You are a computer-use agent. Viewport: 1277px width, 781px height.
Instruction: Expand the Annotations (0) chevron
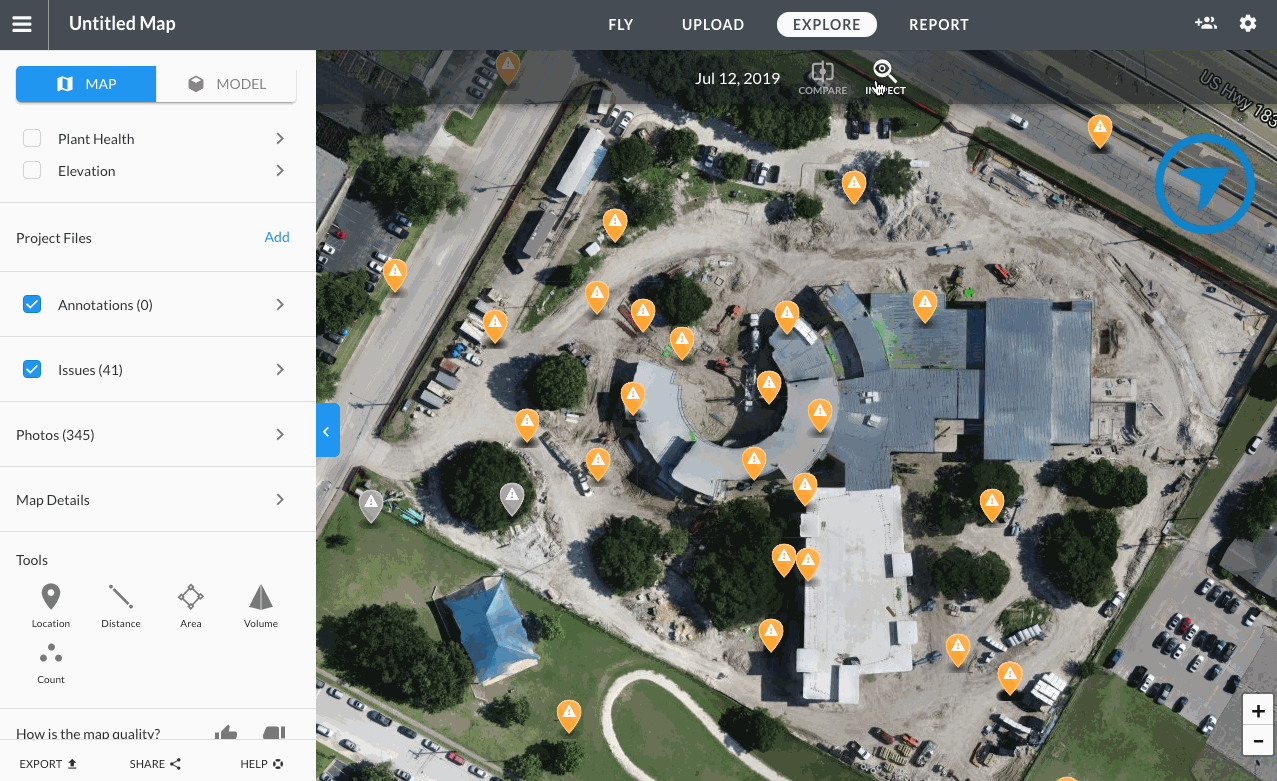click(280, 305)
